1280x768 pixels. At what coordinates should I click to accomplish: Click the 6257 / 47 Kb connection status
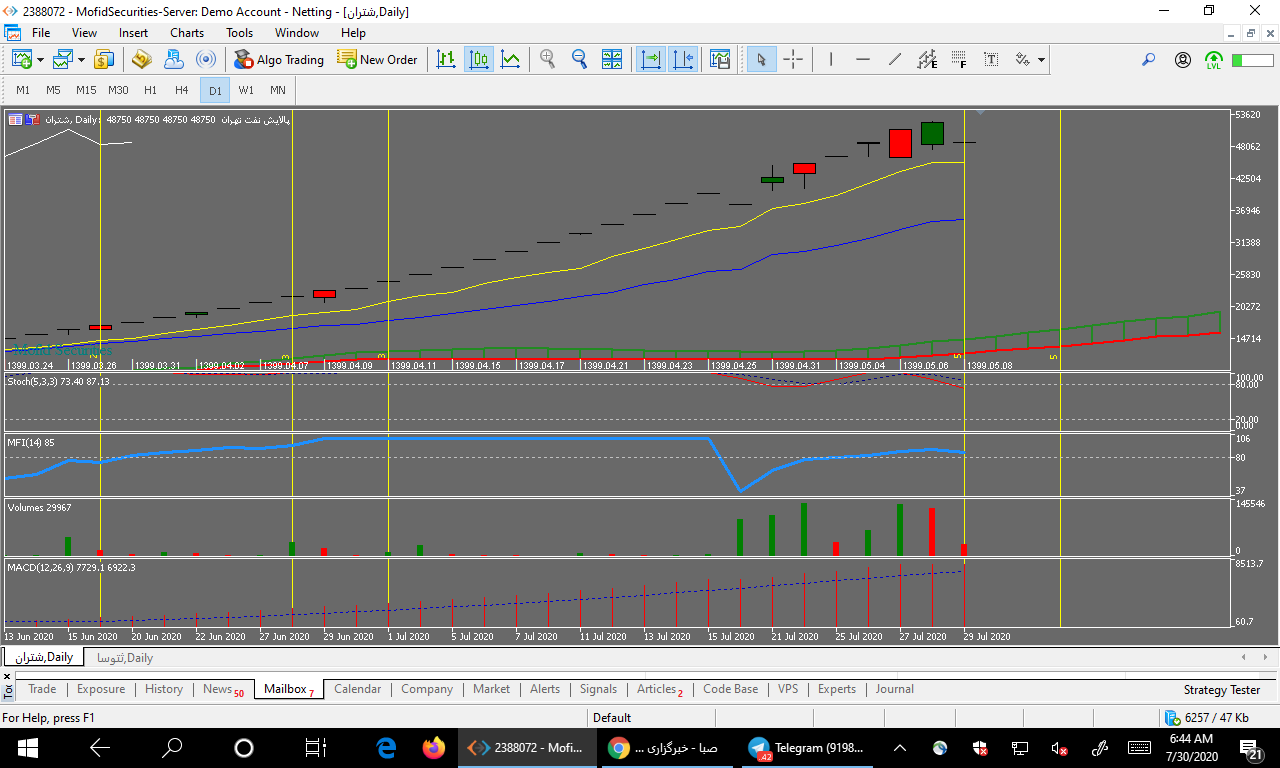(x=1207, y=717)
